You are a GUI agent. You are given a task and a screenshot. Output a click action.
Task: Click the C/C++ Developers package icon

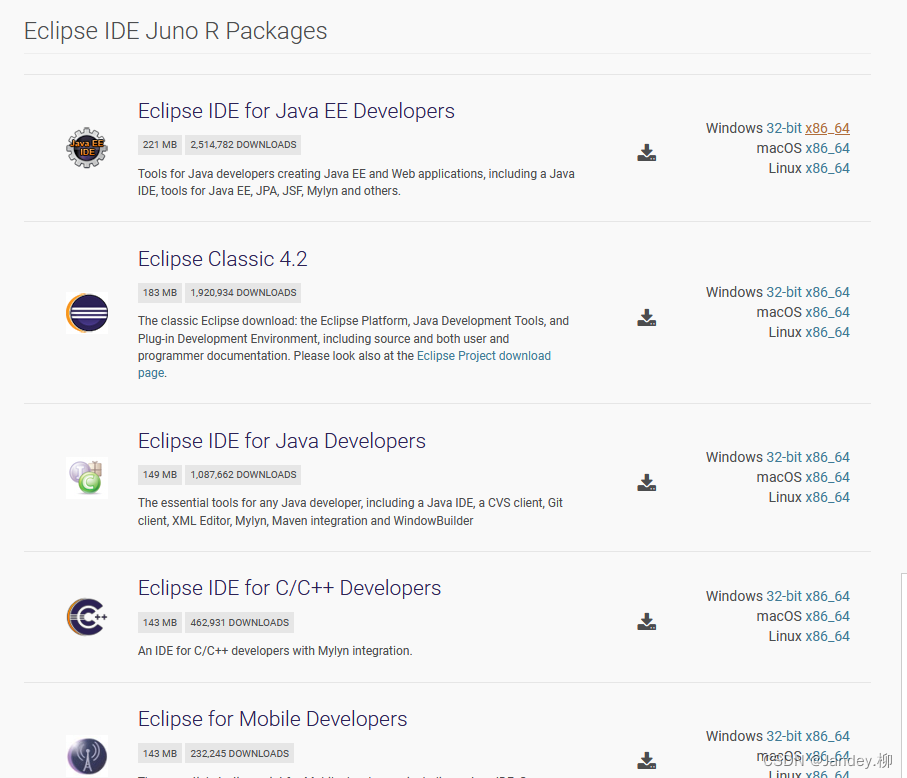click(87, 617)
